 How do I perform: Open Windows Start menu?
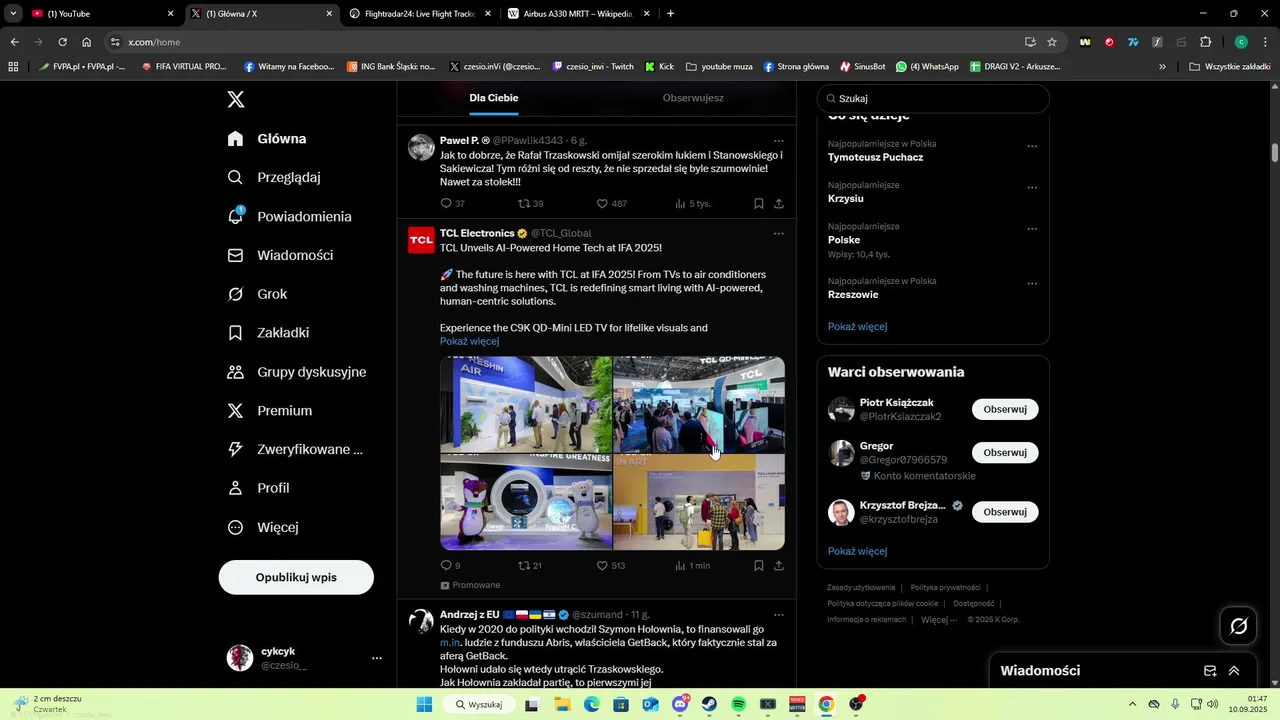point(424,704)
